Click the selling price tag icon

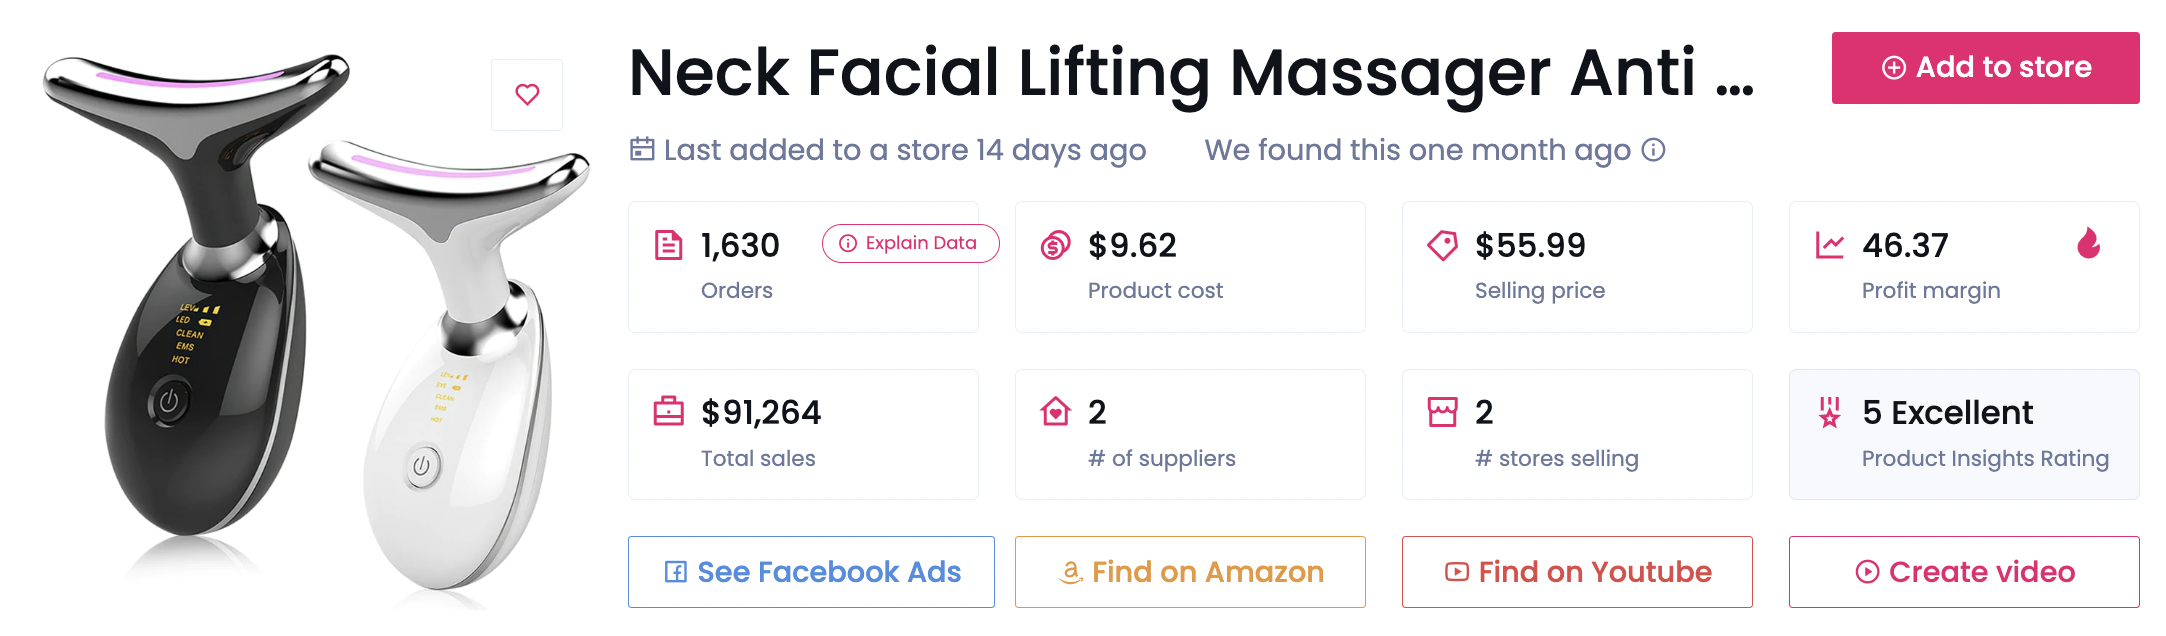tap(1442, 245)
